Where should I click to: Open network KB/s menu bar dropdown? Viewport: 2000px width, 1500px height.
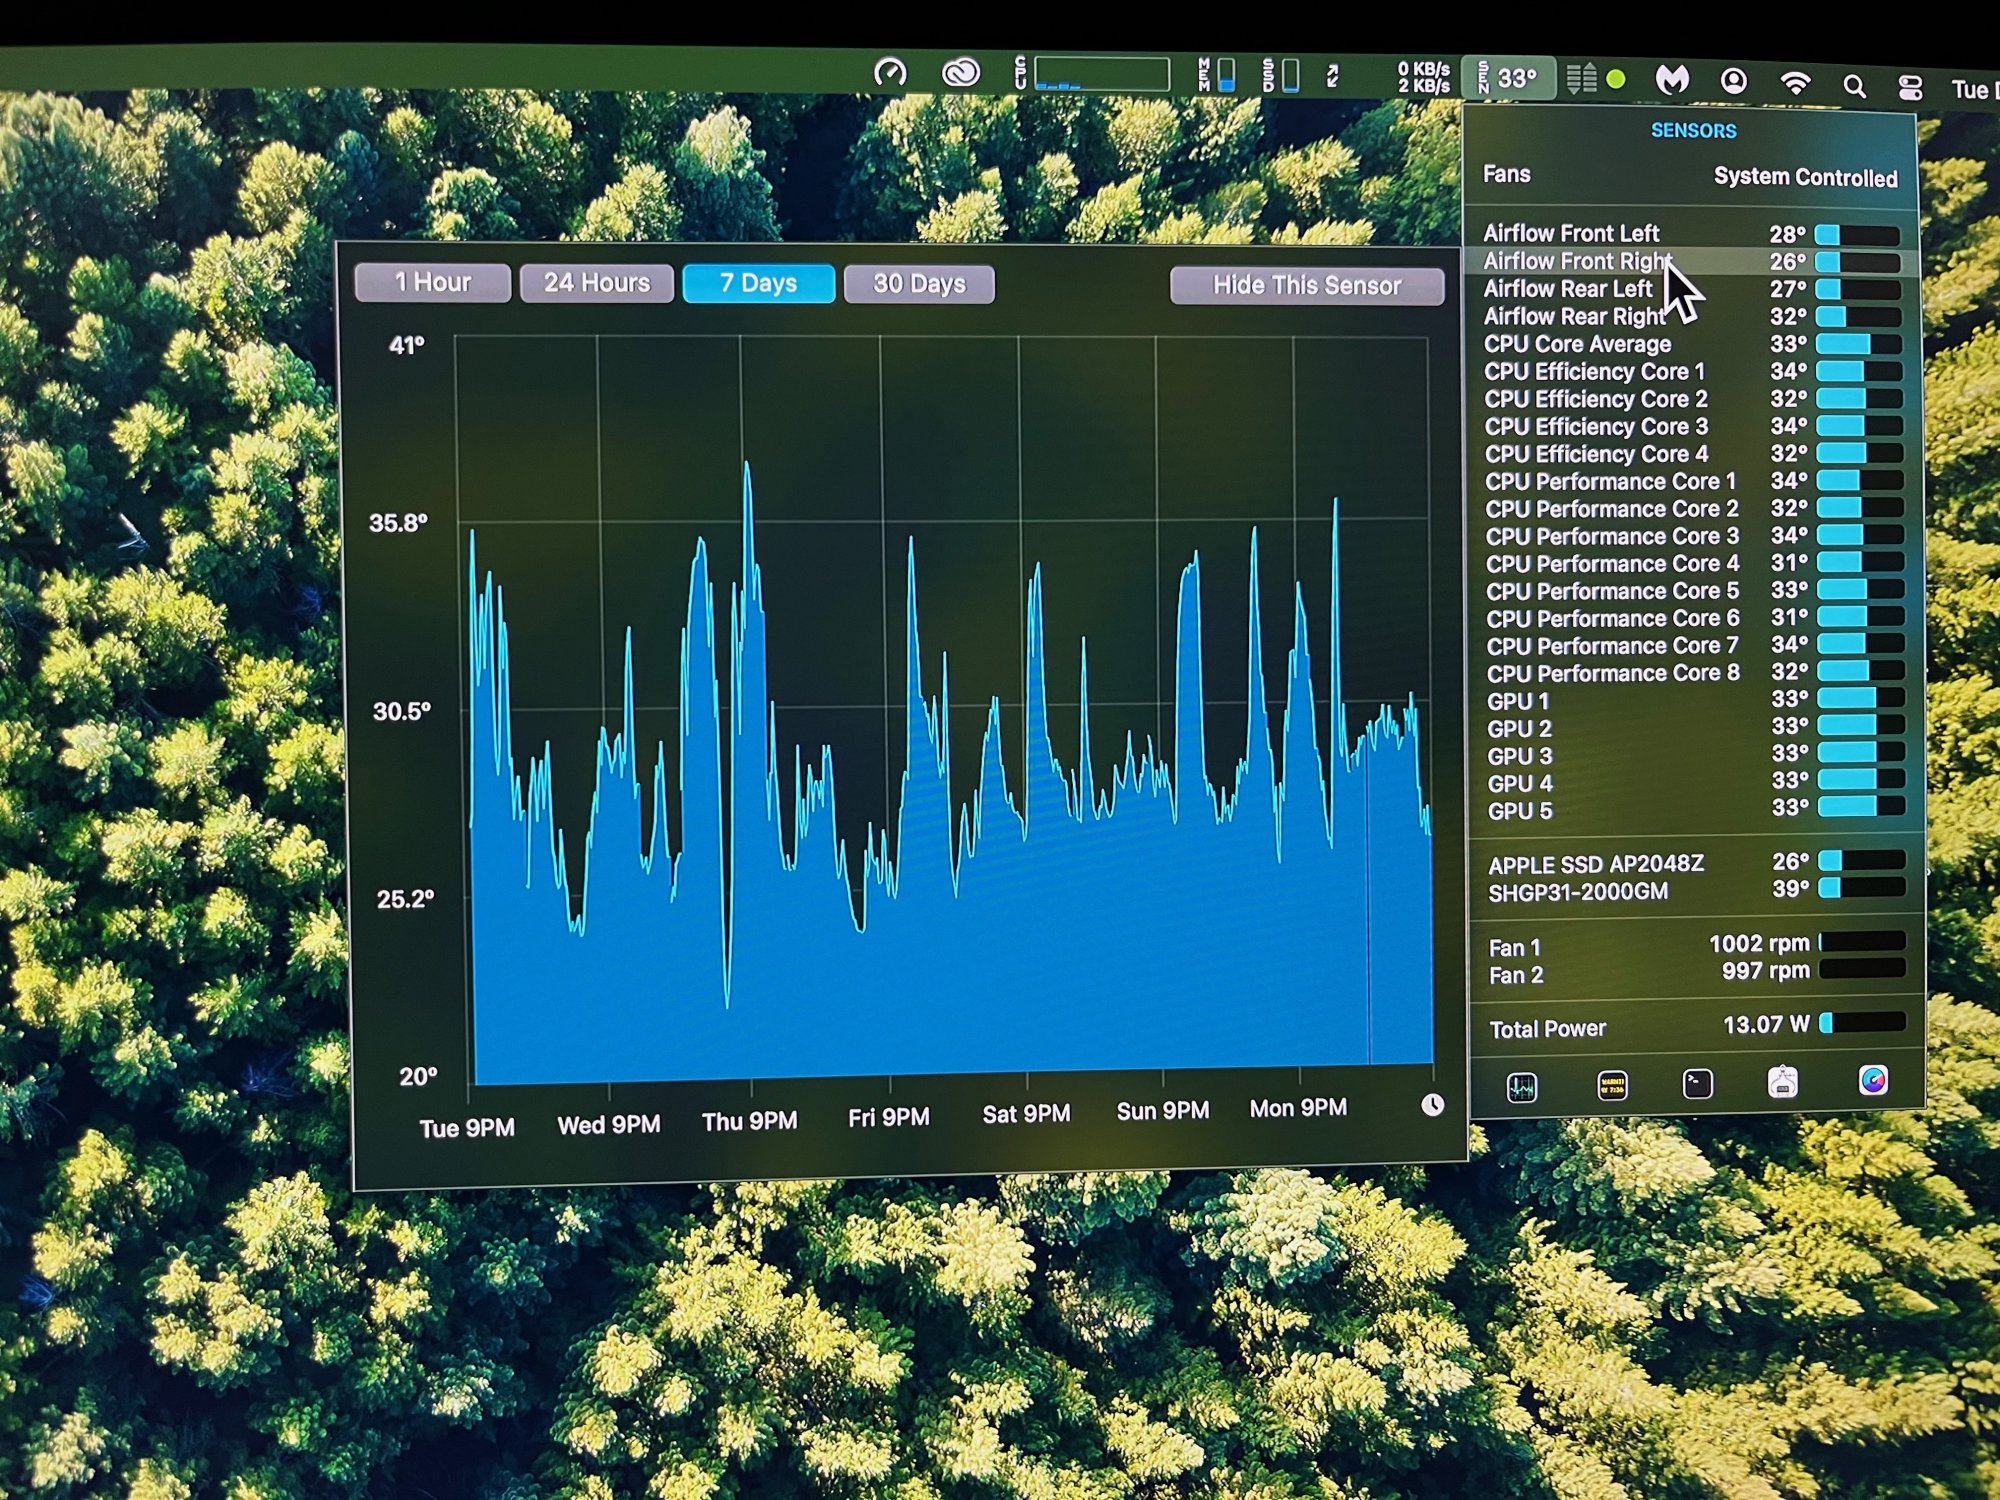1423,77
